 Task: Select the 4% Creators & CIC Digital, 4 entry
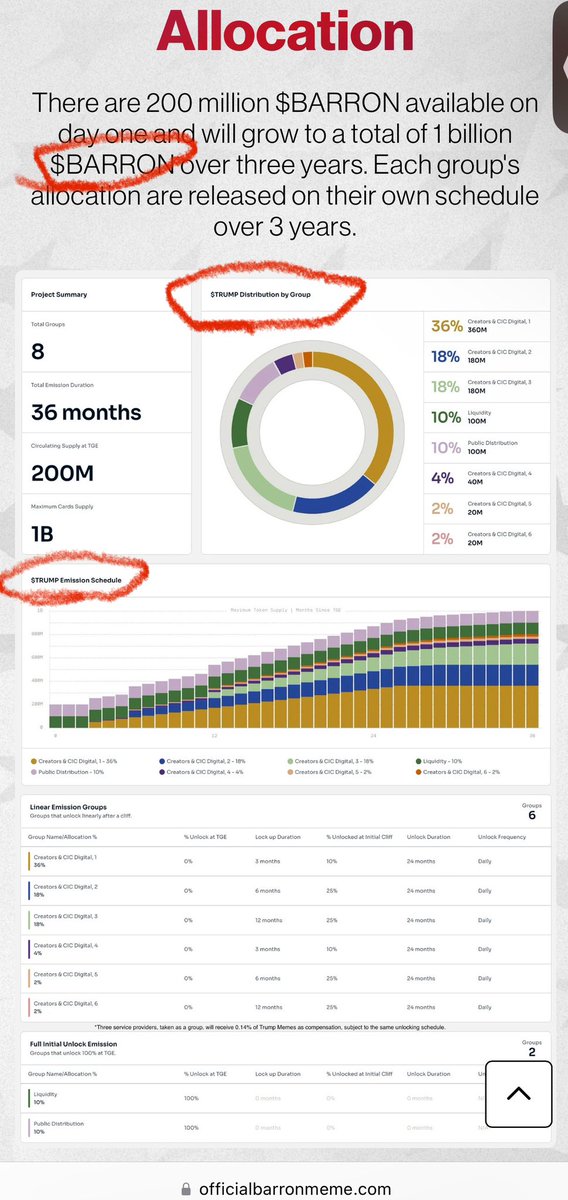click(485, 478)
